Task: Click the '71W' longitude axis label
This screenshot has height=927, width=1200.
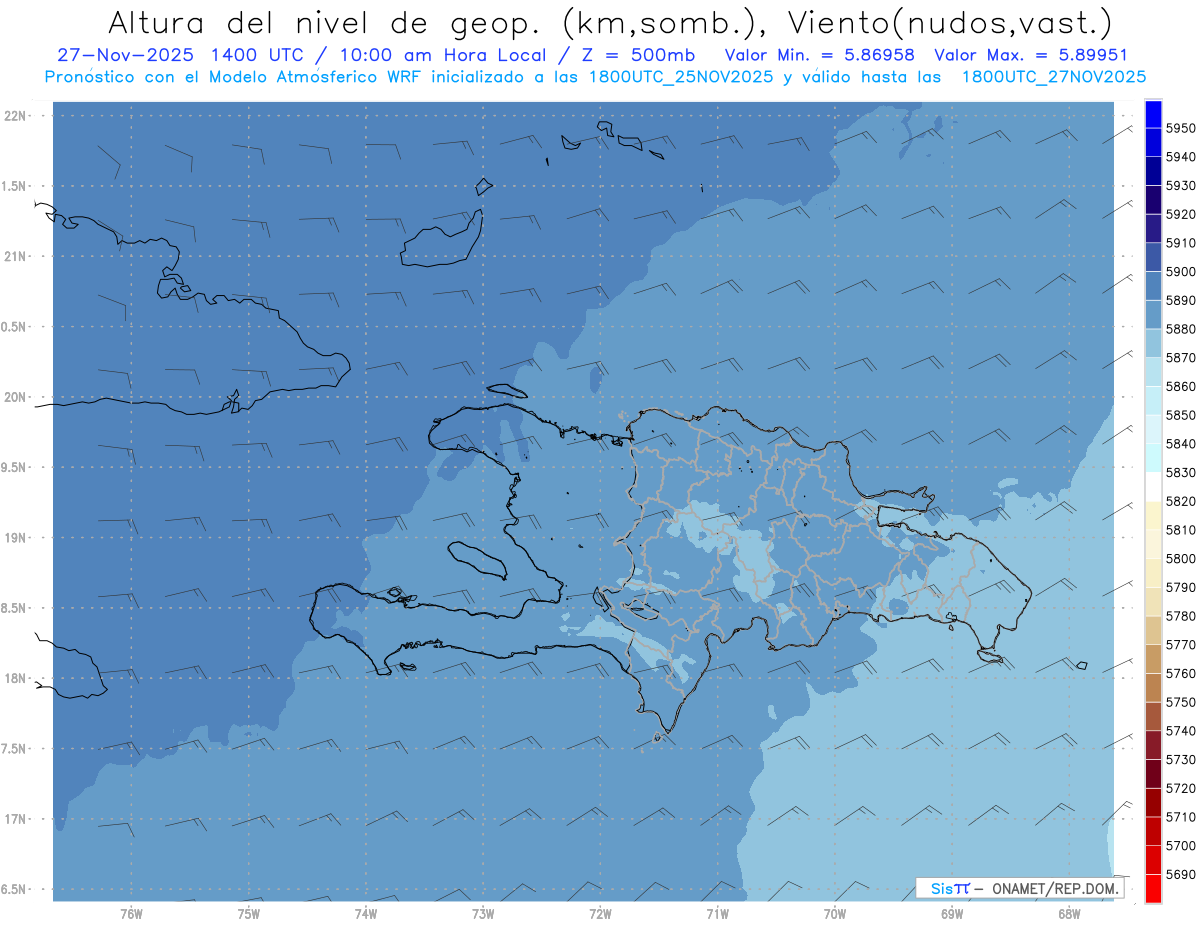Action: (x=717, y=913)
